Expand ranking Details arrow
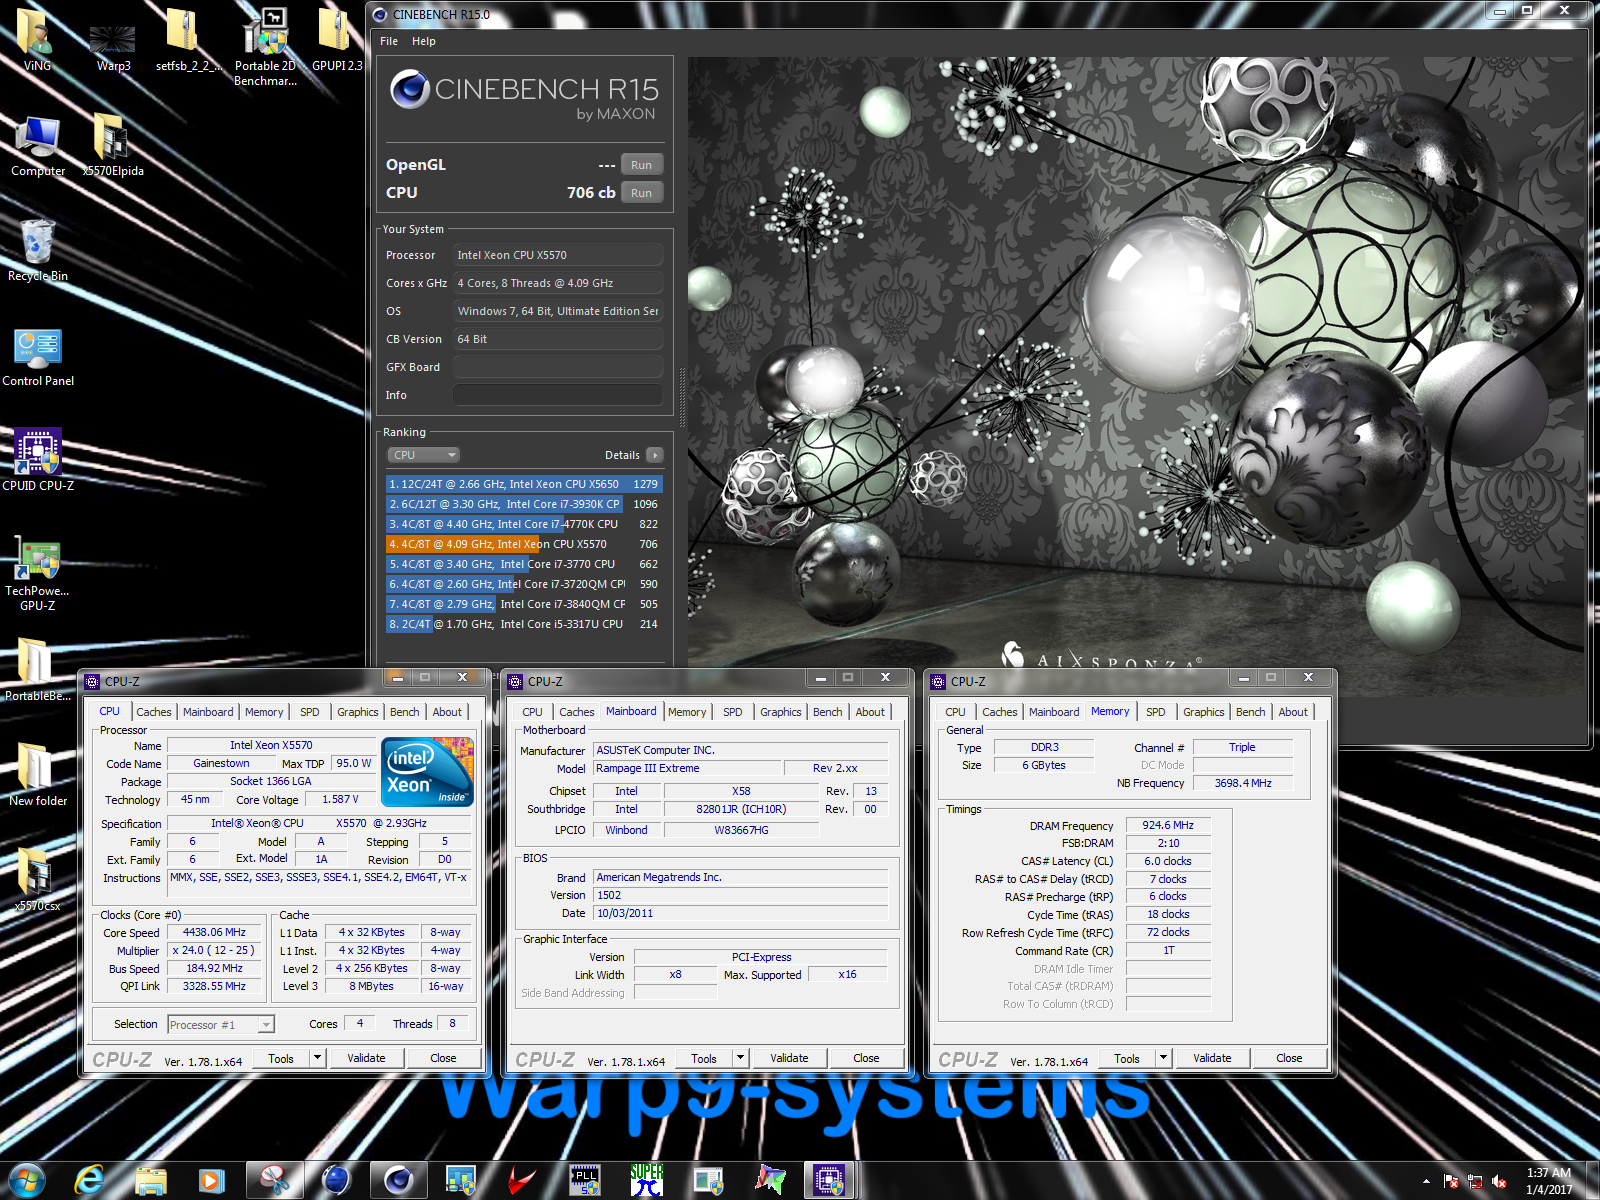The width and height of the screenshot is (1600, 1200). point(655,455)
